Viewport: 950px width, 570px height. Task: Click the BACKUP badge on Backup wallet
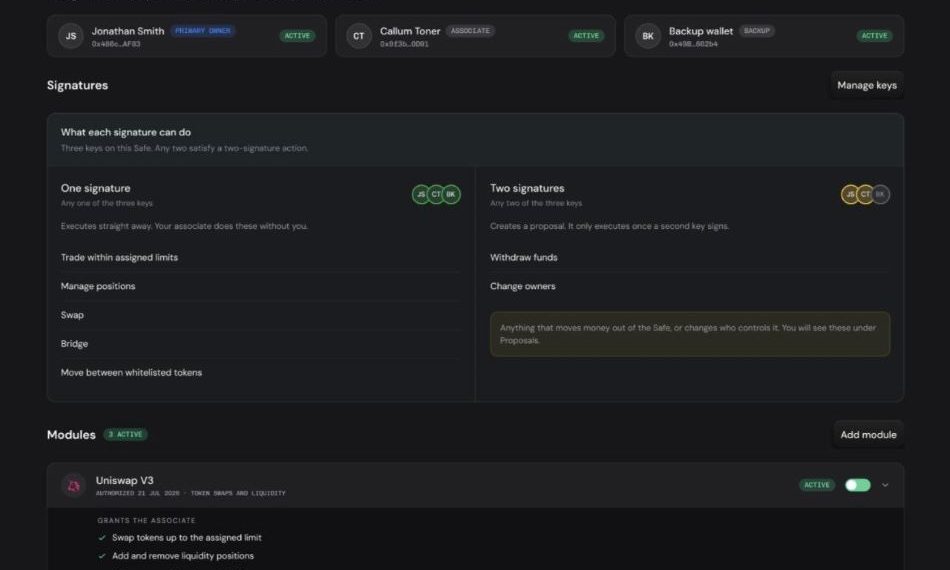756,31
